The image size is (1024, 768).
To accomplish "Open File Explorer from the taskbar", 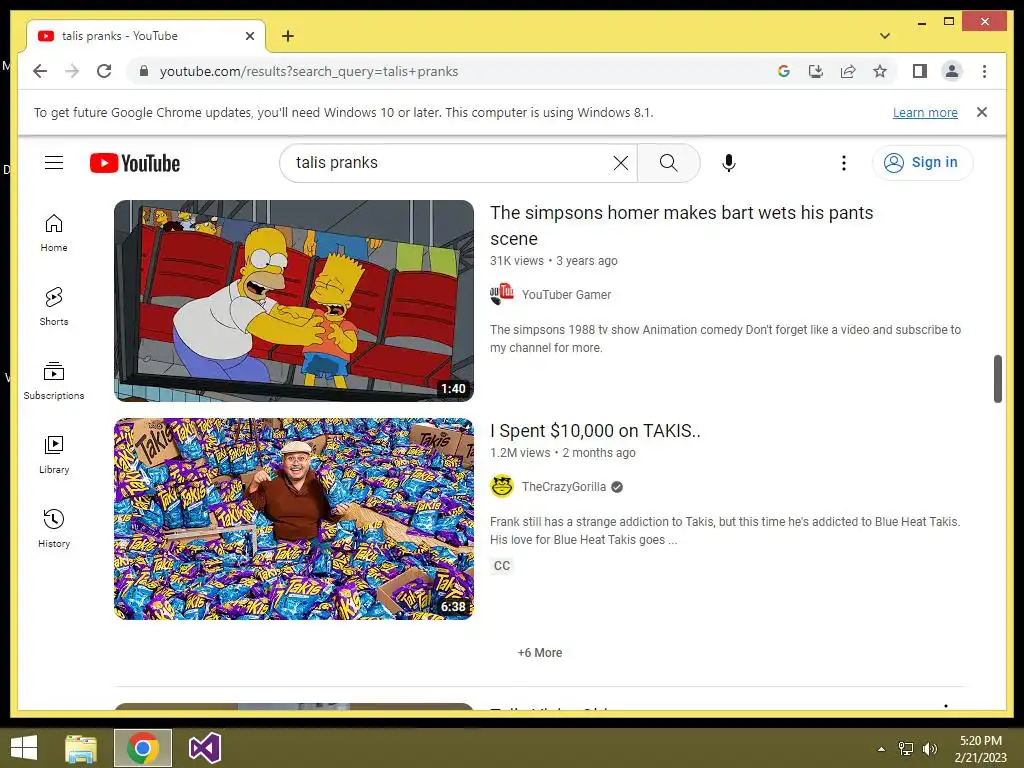I will point(81,748).
